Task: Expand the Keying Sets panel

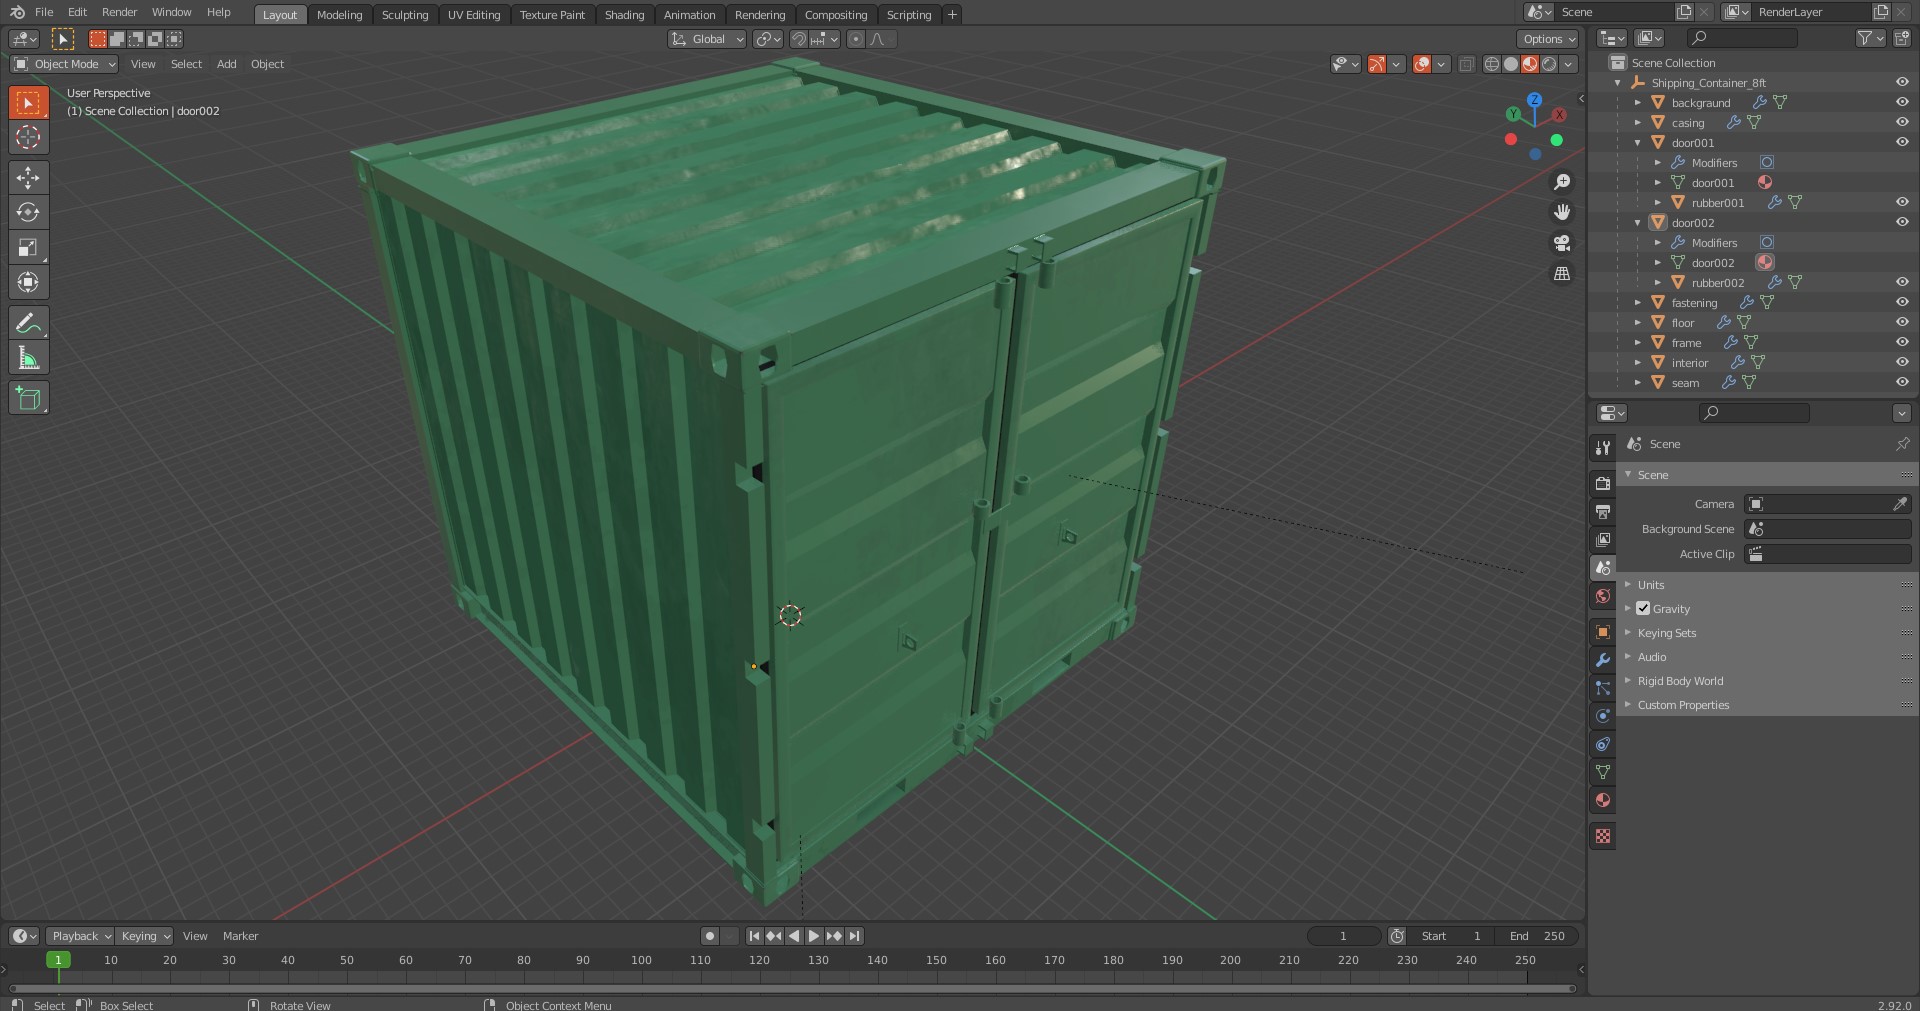Action: coord(1666,633)
